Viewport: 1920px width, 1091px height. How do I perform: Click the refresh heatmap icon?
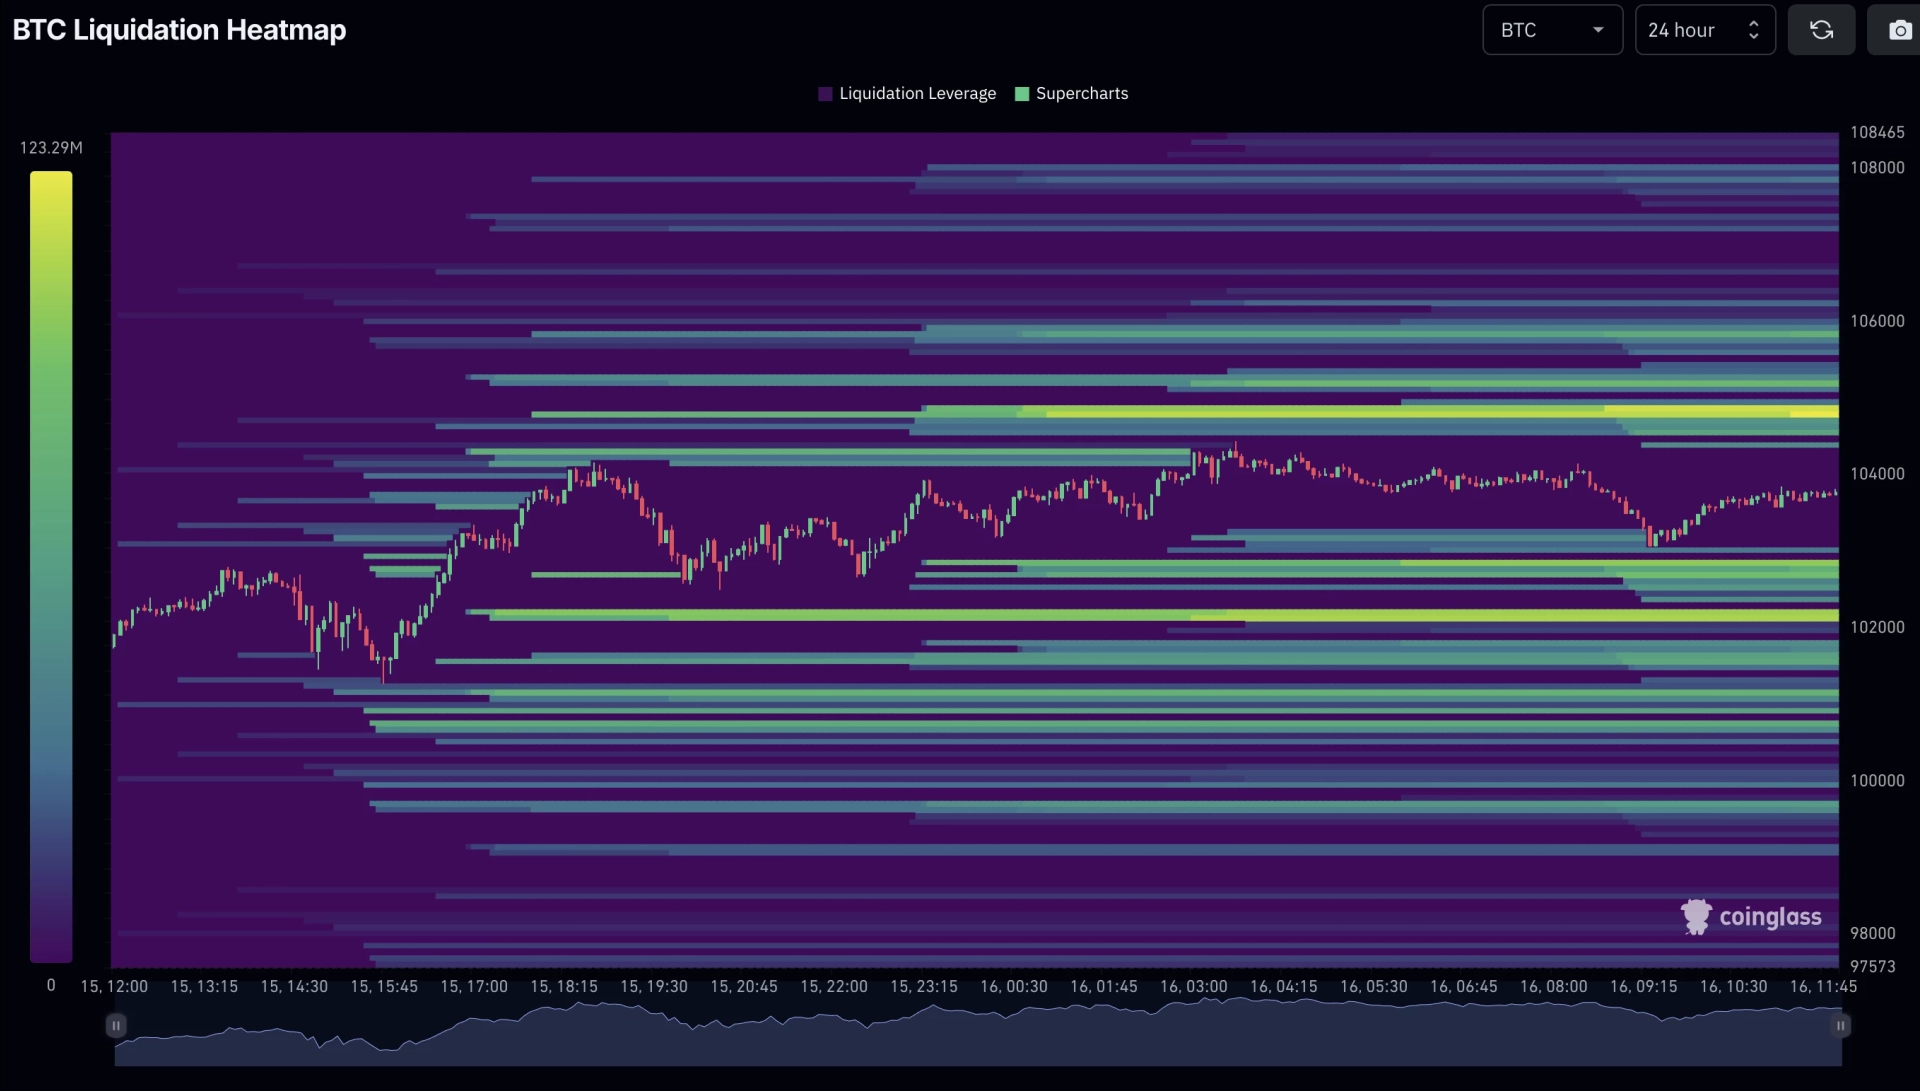(1821, 30)
